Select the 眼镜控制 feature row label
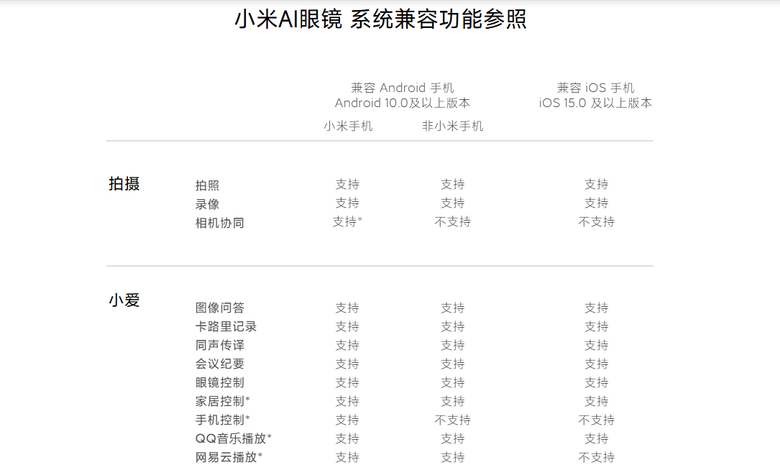The image size is (780, 470). click(219, 382)
